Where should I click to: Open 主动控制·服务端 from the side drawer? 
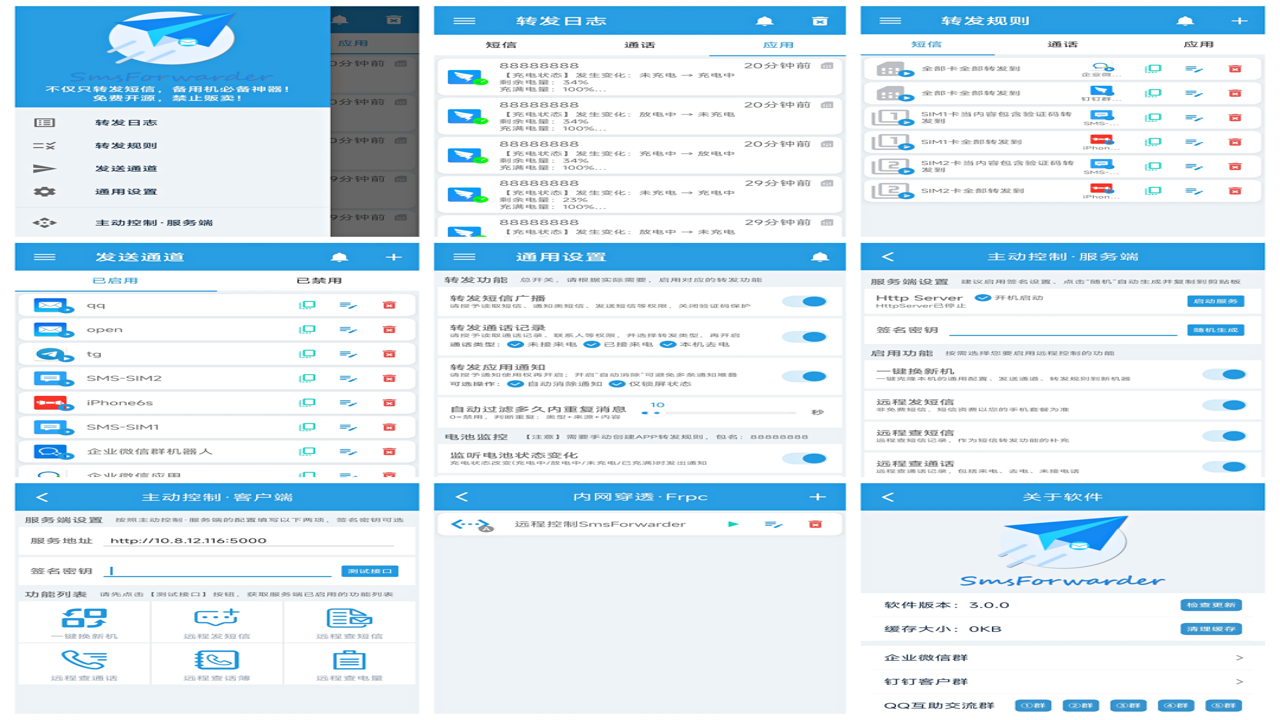pyautogui.click(x=154, y=223)
